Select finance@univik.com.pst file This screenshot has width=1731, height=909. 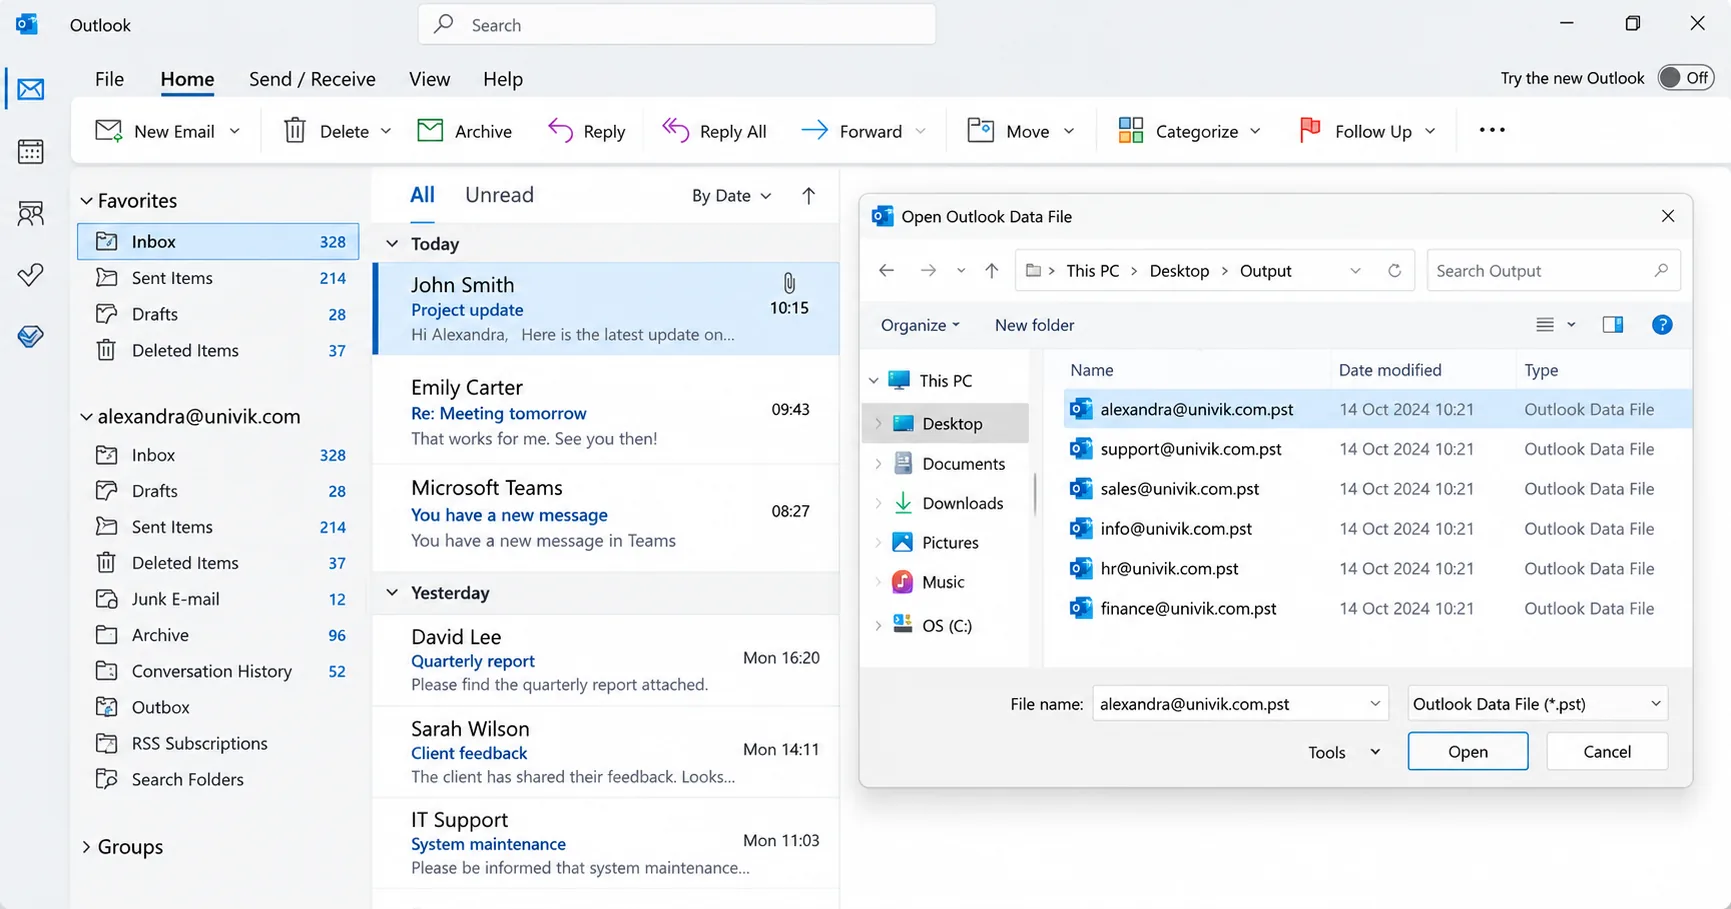pos(1377,608)
